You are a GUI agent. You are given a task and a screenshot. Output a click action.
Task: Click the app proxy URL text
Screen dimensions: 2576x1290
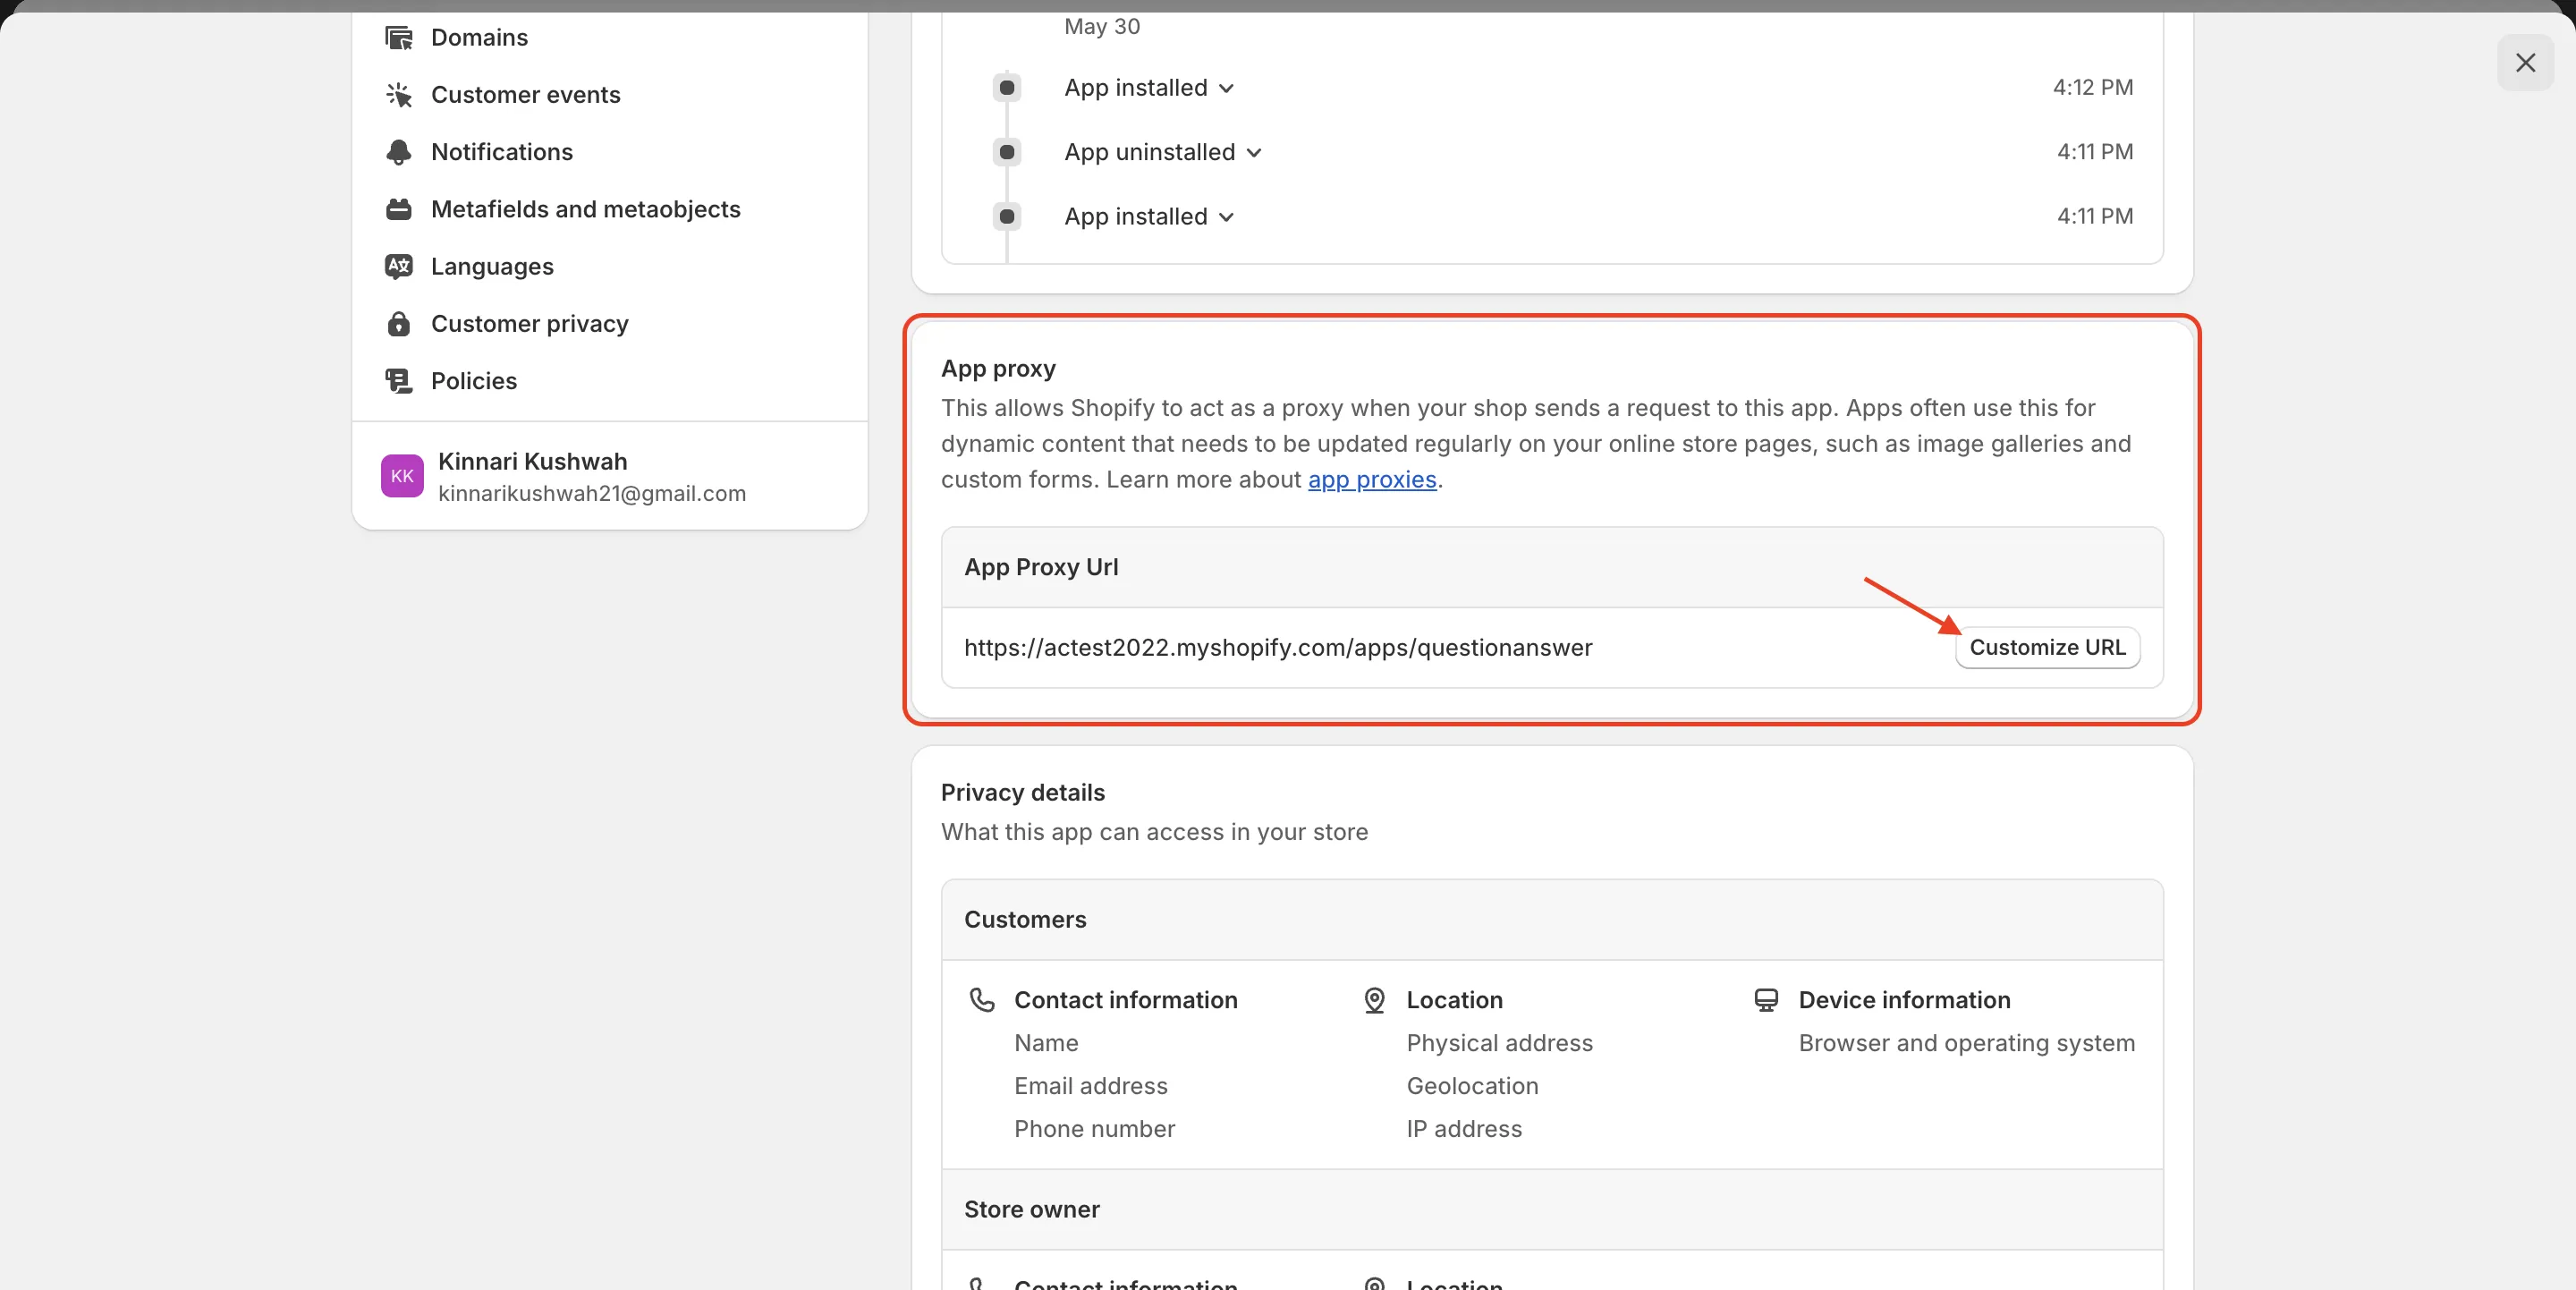tap(1278, 648)
